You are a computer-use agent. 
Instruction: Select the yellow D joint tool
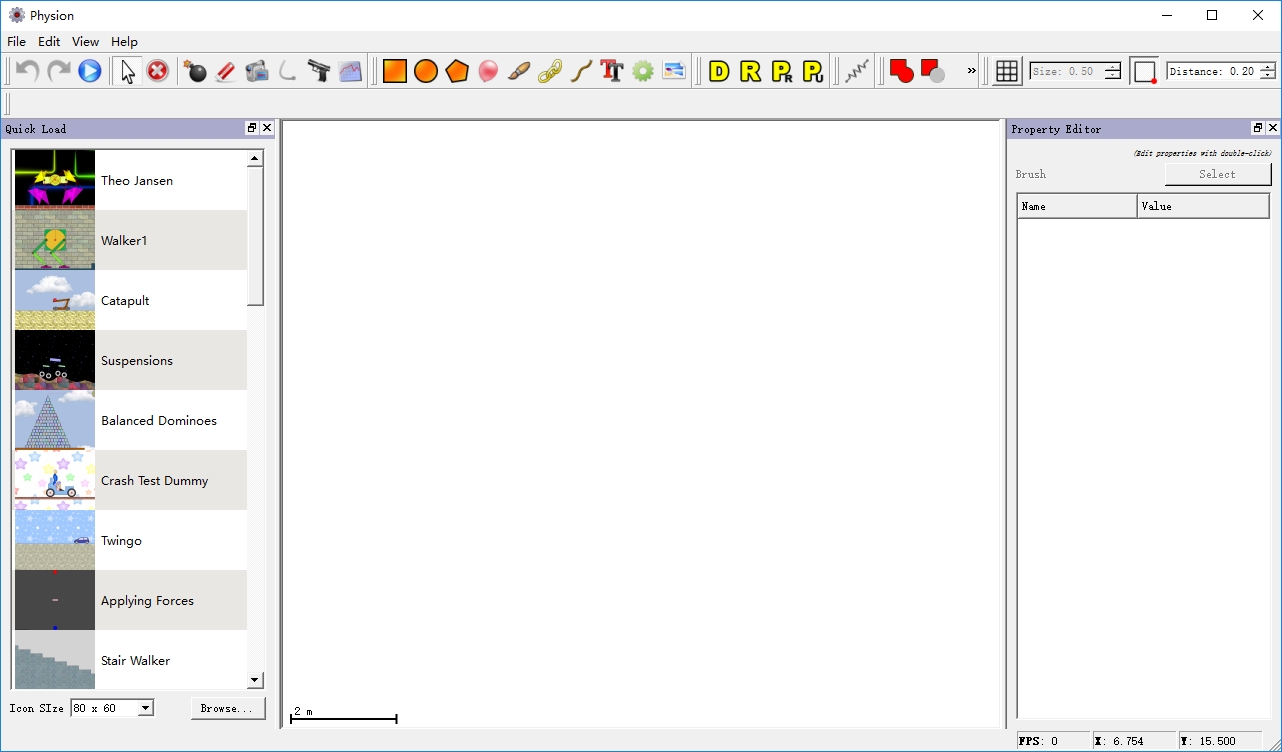coord(719,71)
